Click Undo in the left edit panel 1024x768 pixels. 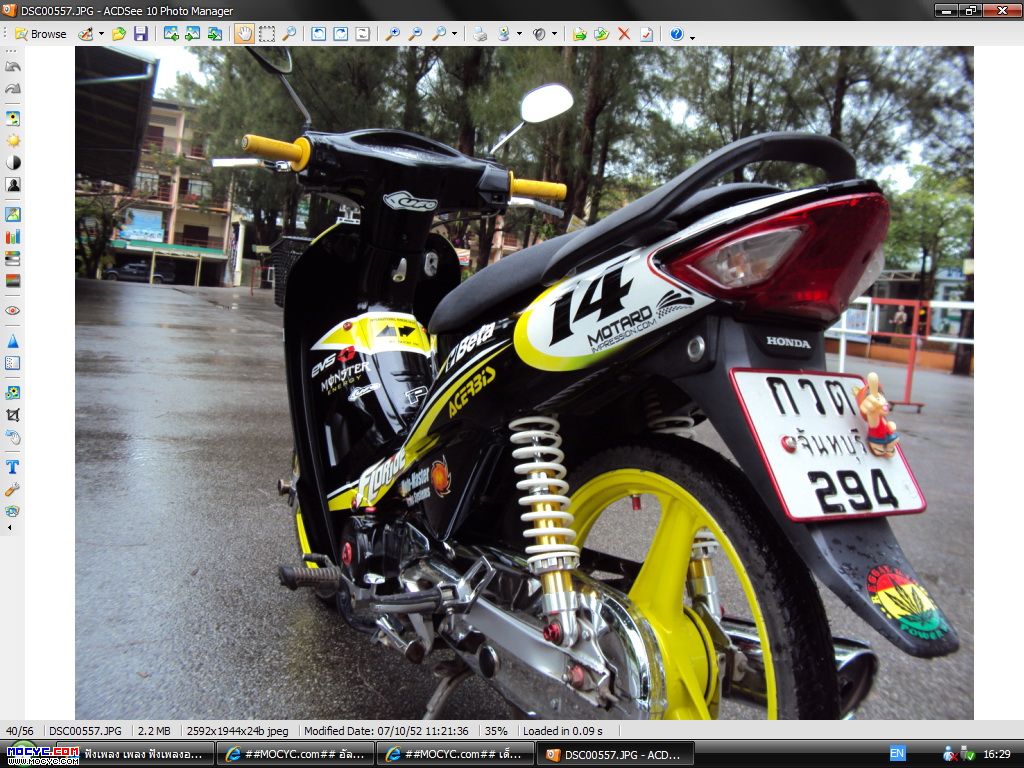click(x=12, y=67)
